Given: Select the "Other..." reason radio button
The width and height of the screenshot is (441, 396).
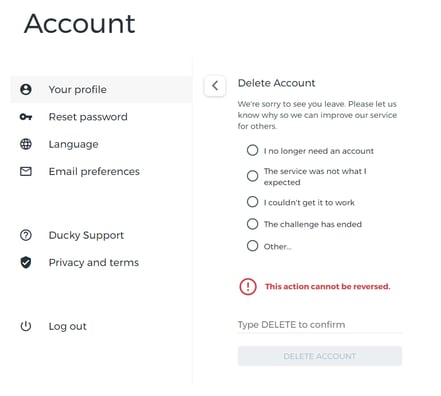Looking at the screenshot, I should pyautogui.click(x=252, y=246).
